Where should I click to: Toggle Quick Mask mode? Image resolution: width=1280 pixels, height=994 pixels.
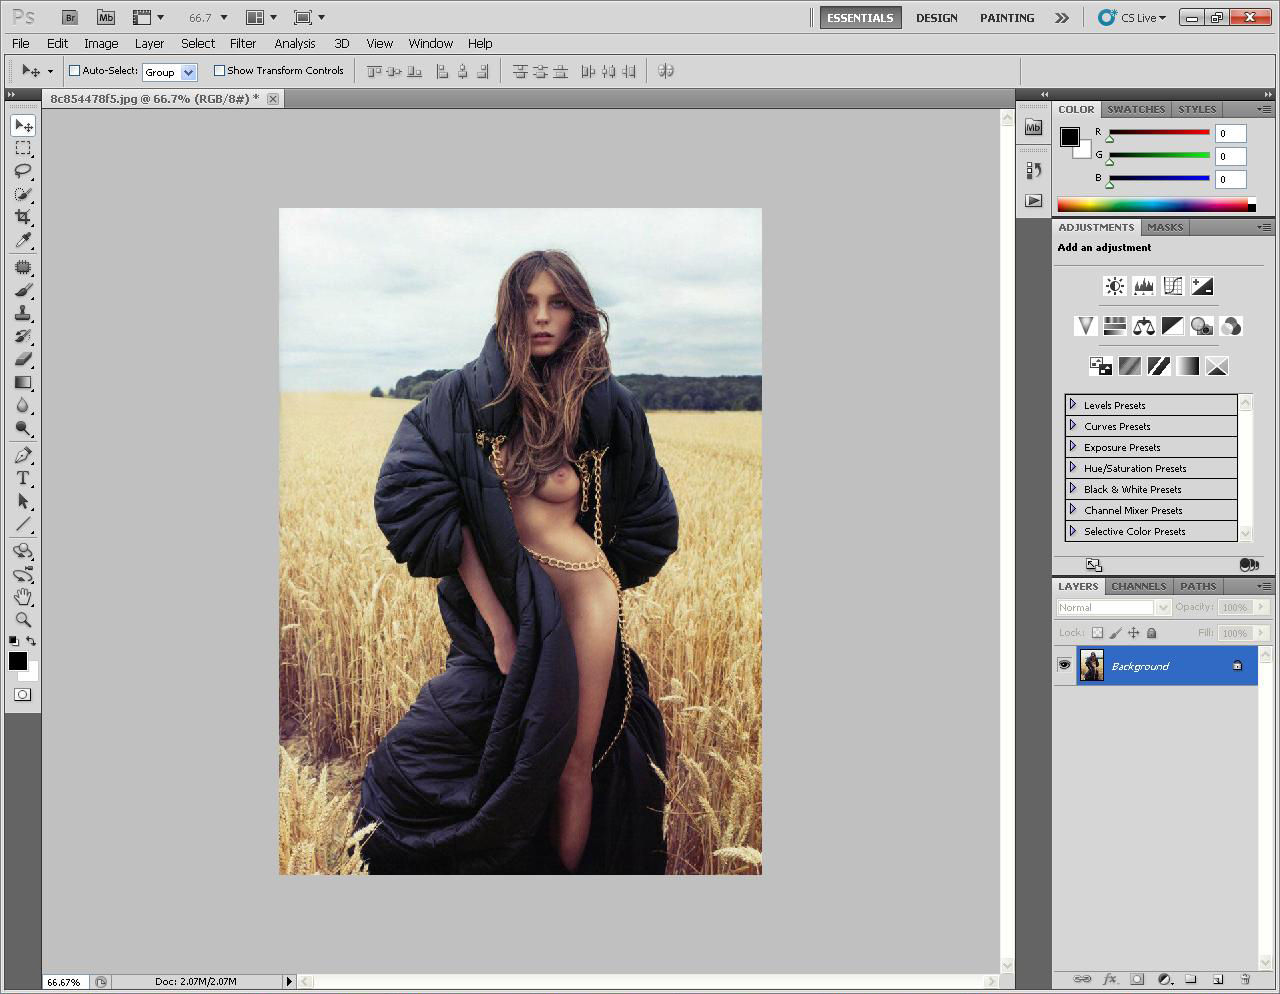coord(23,694)
